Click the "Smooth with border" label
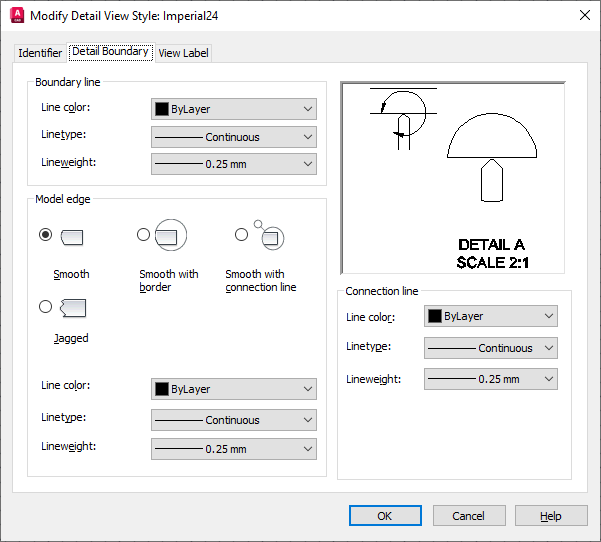 [169, 281]
